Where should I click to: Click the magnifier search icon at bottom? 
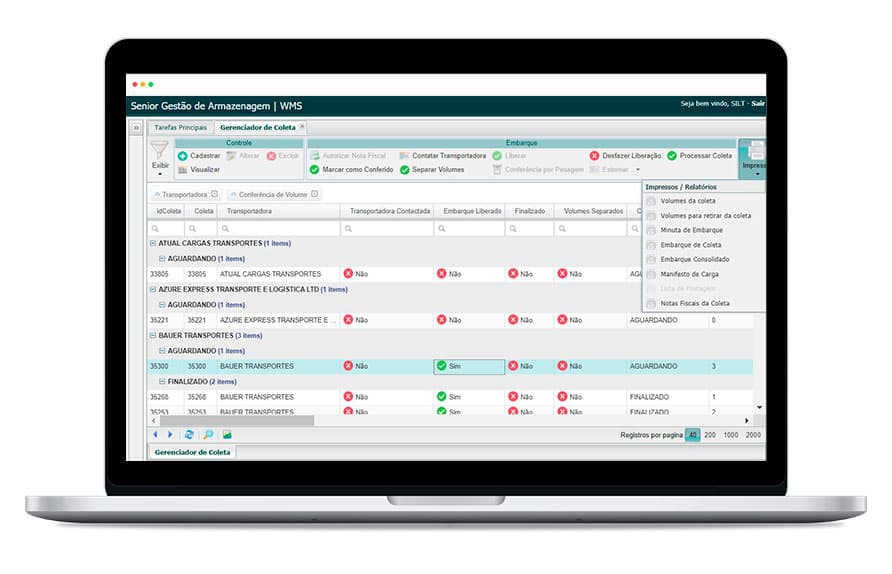208,435
